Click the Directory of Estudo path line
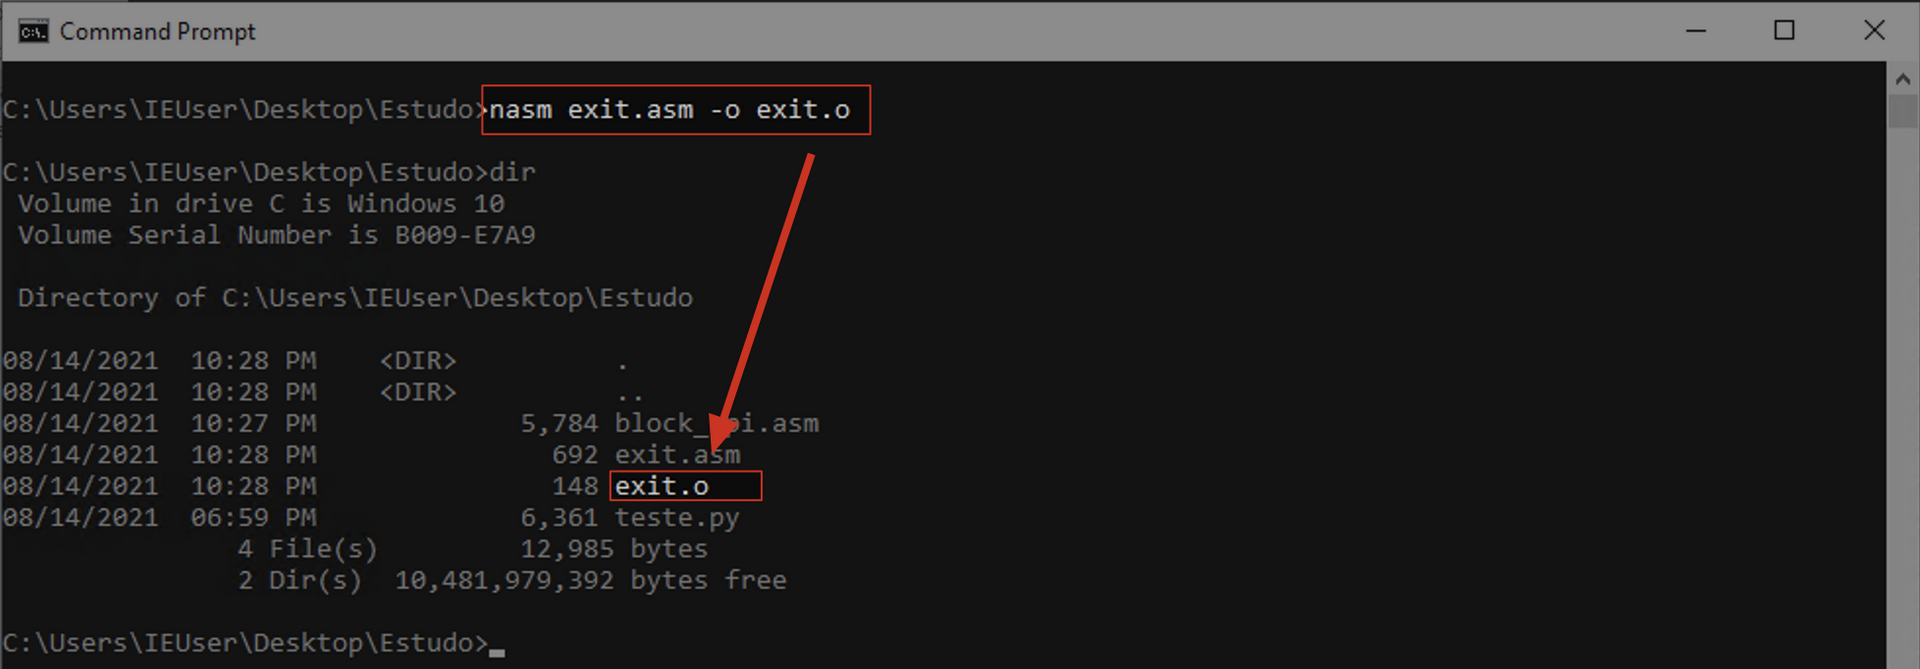 (355, 298)
